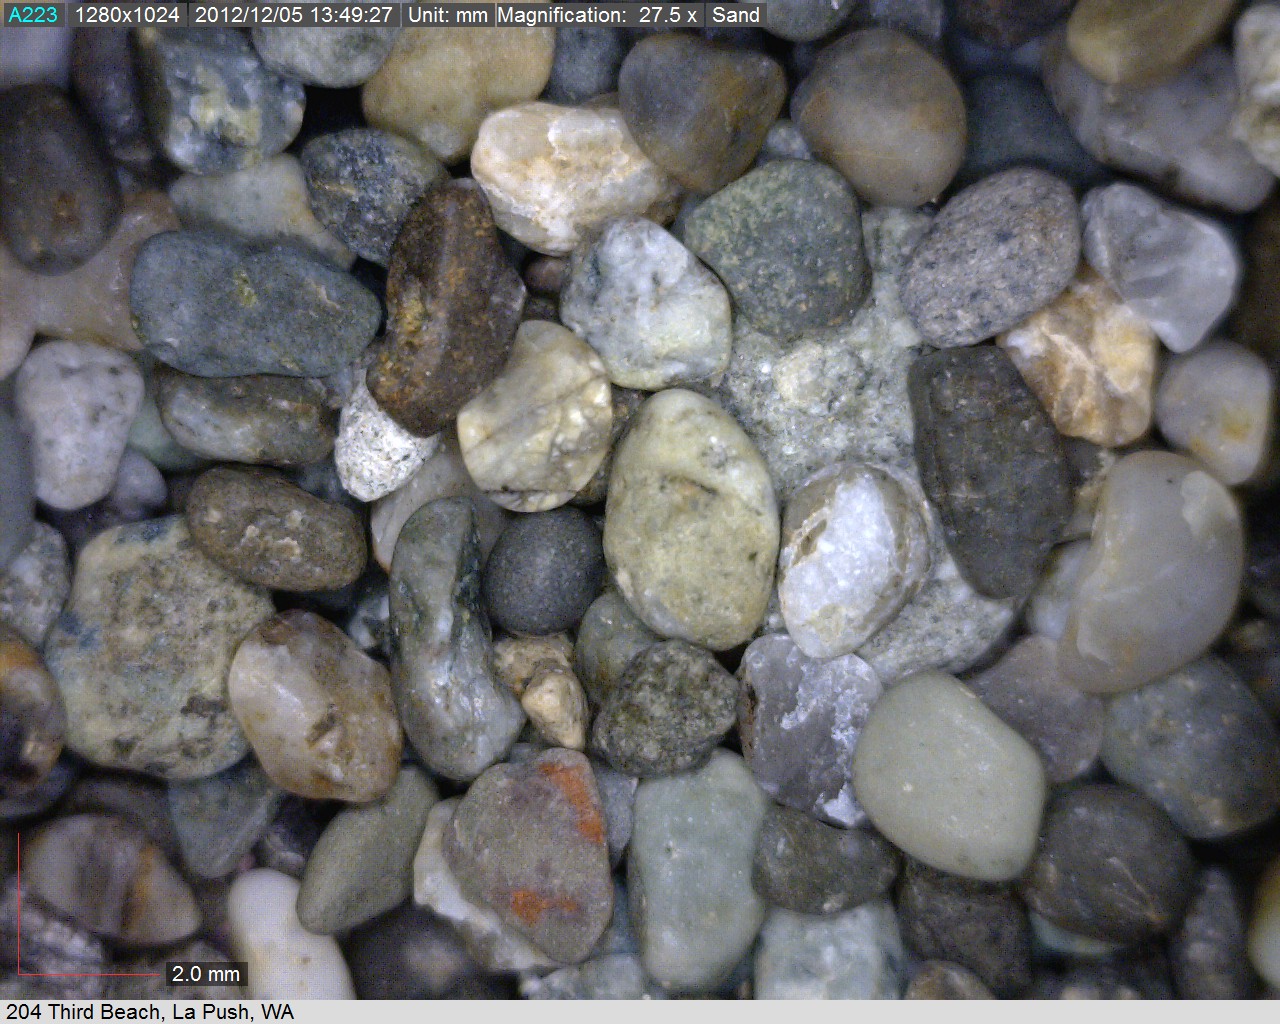Image resolution: width=1280 pixels, height=1024 pixels.
Task: Click the 'Magnification: 27.5 x' label
Action: tap(599, 15)
